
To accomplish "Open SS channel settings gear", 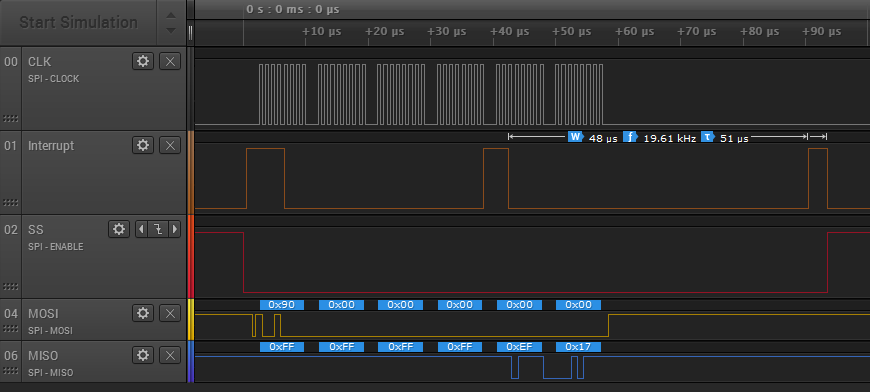I will (118, 229).
